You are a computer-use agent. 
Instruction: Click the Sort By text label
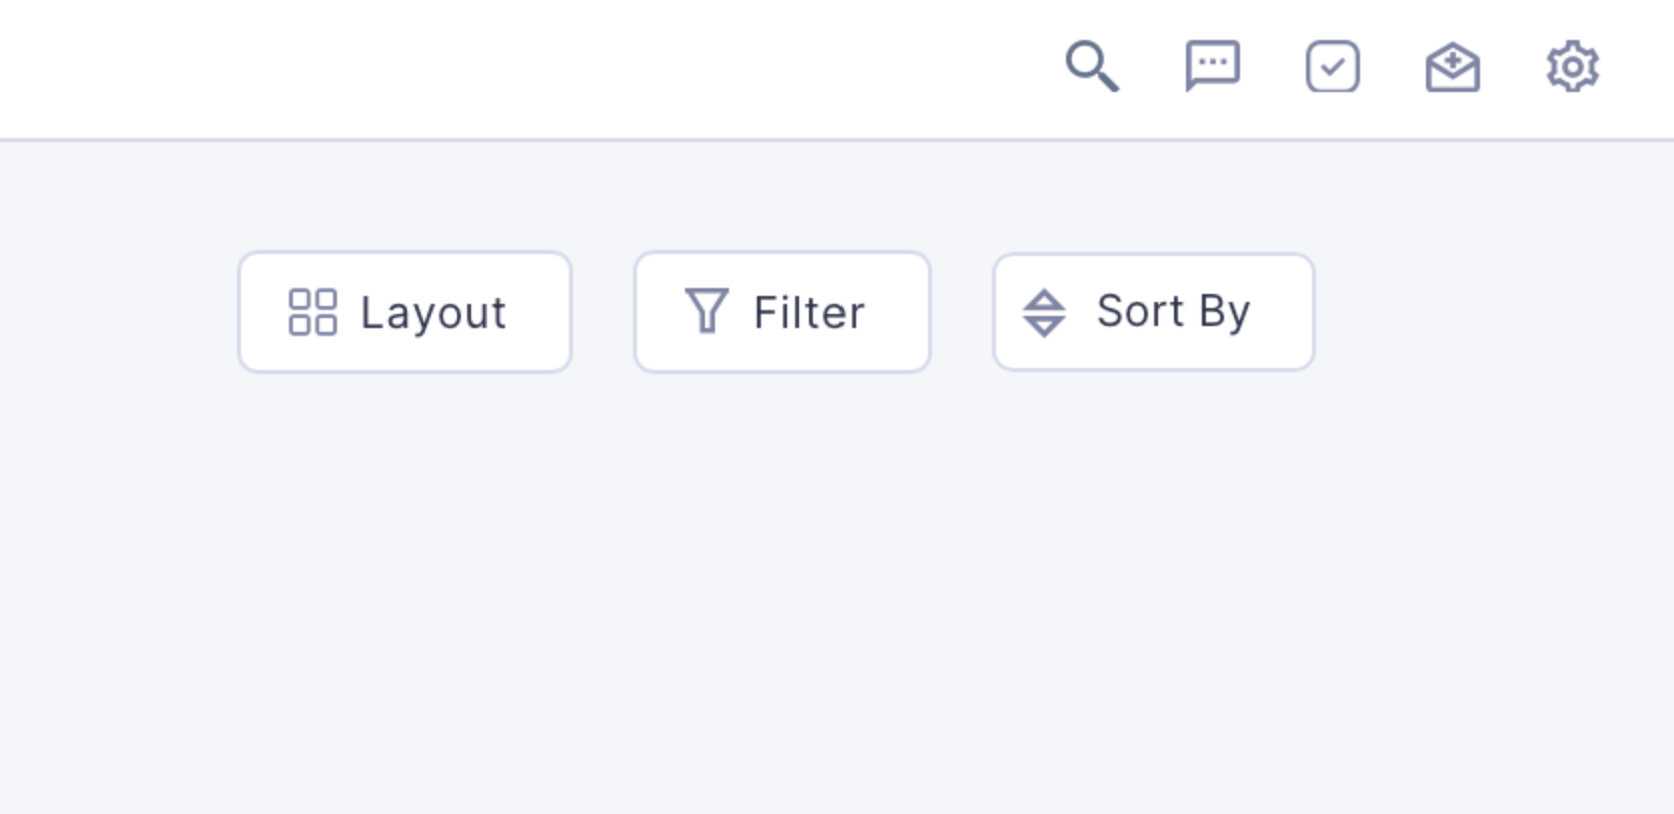tap(1173, 312)
